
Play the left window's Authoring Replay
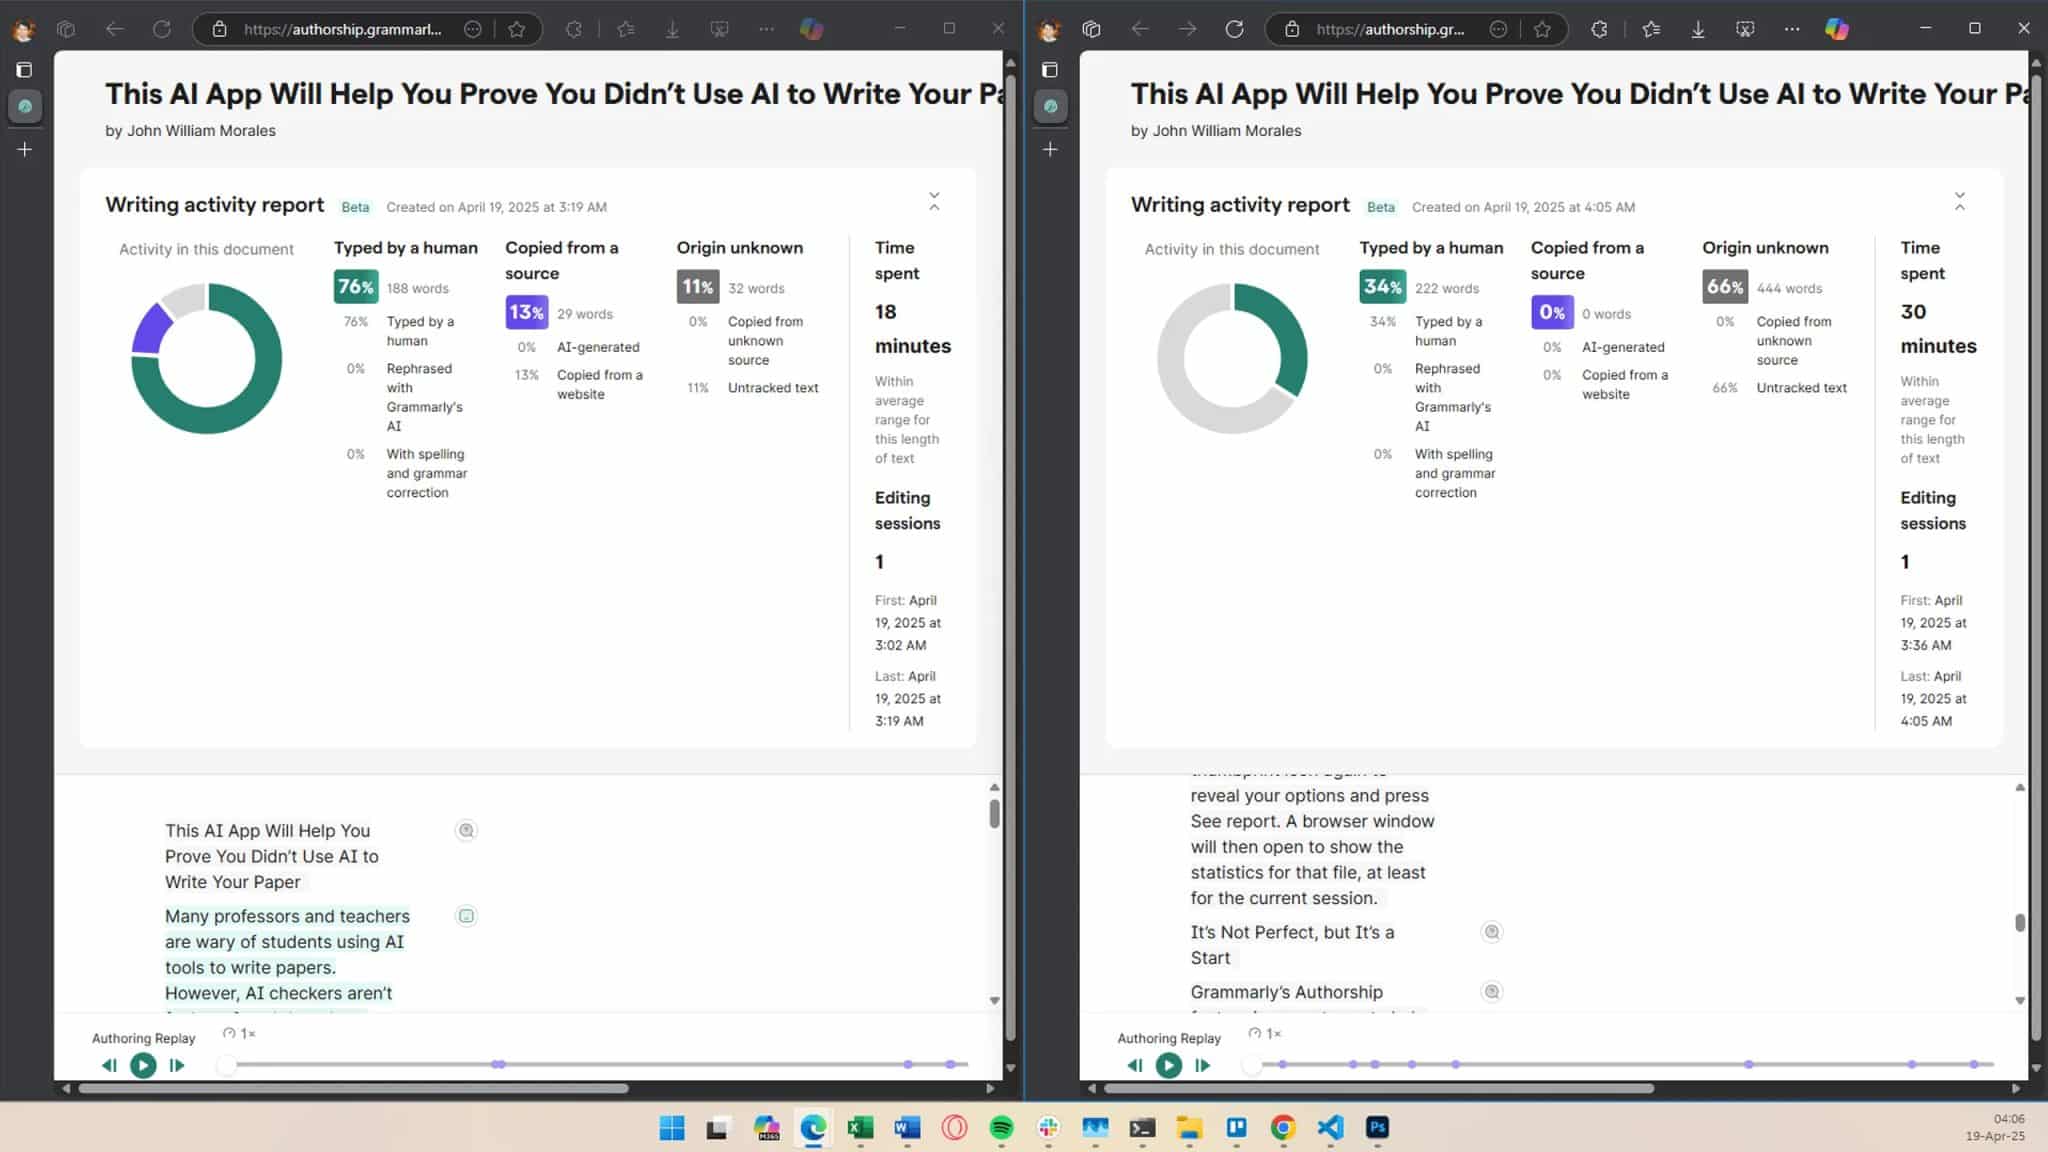pyautogui.click(x=143, y=1065)
